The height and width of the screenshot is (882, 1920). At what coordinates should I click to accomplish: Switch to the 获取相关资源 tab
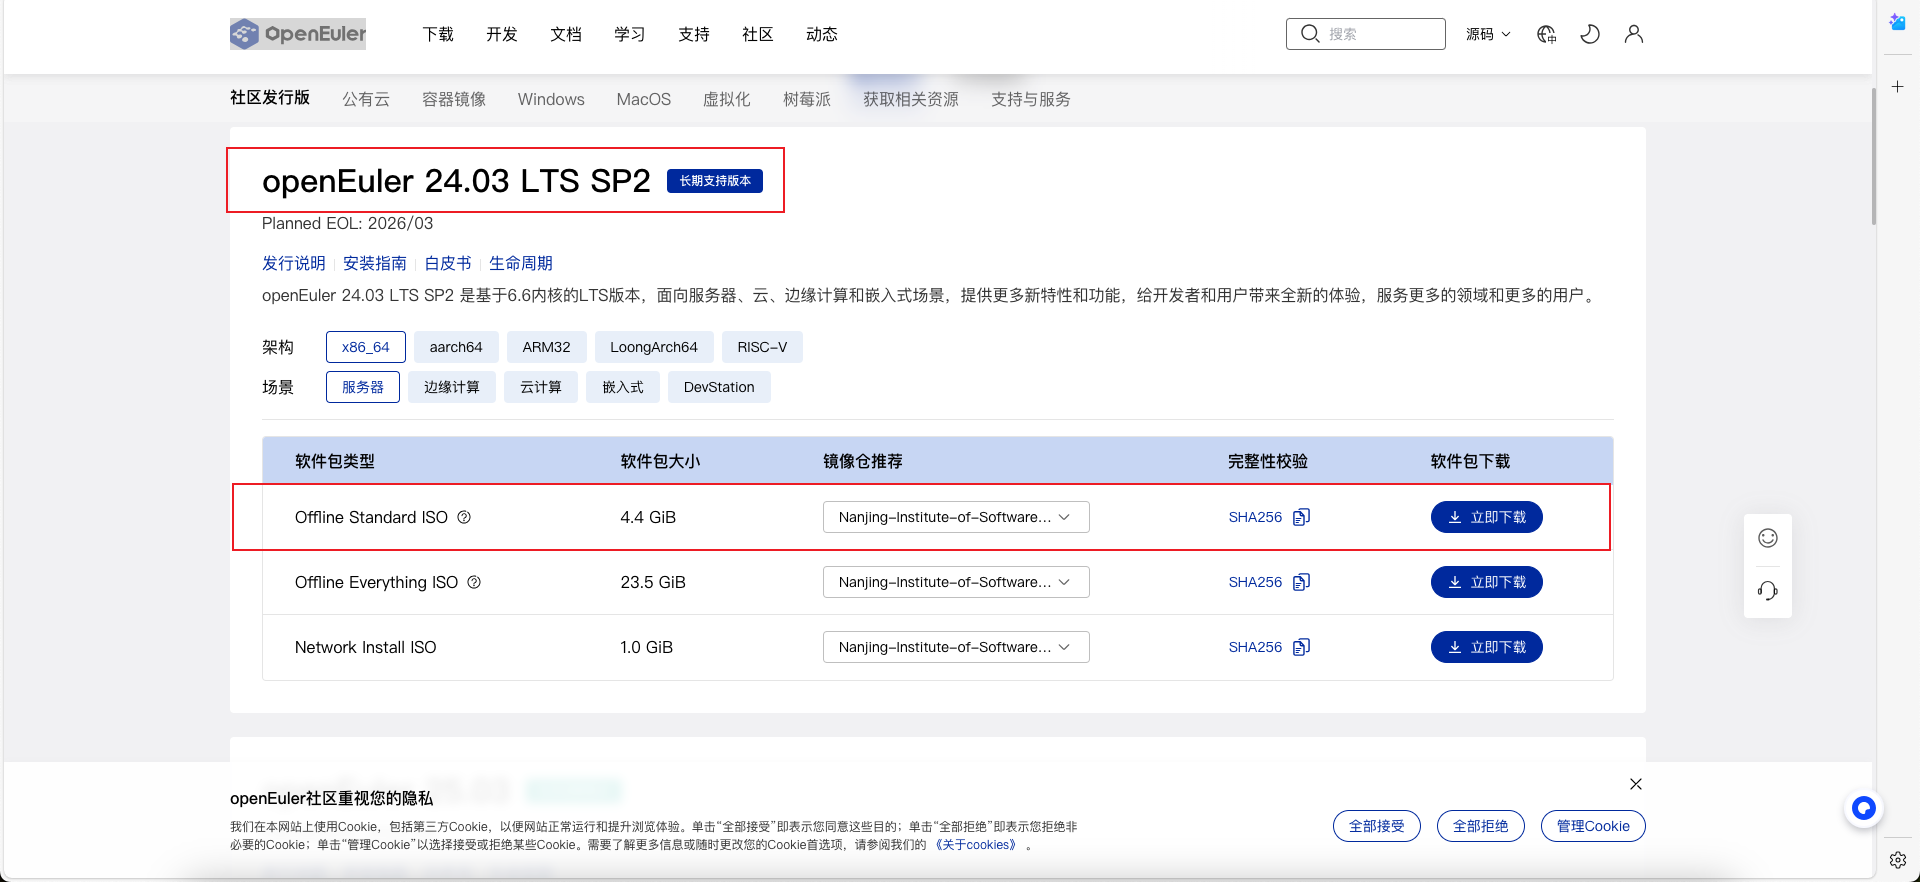pos(911,99)
